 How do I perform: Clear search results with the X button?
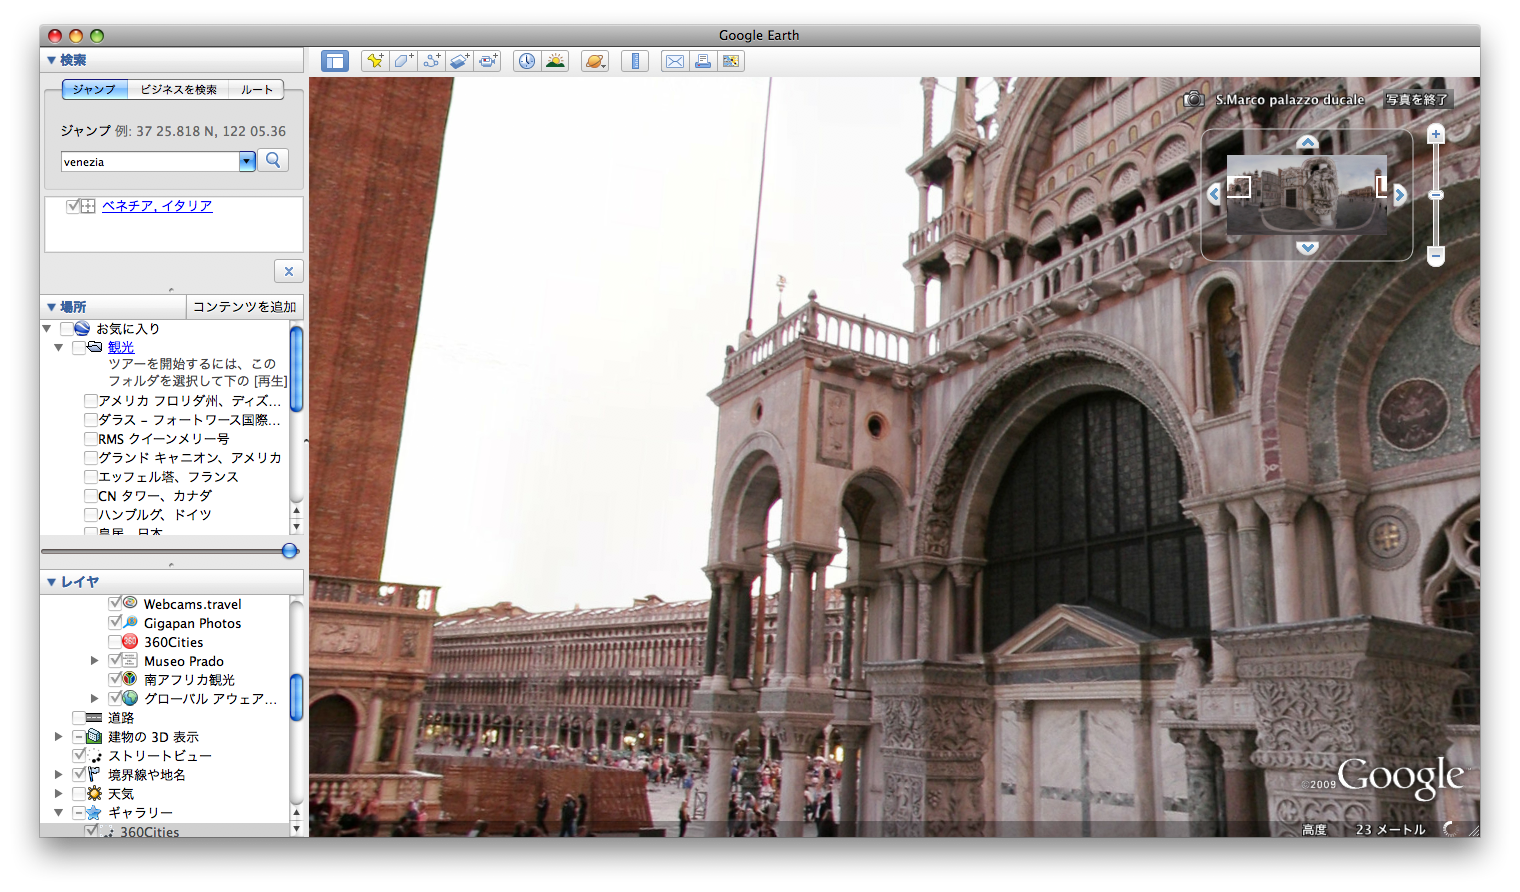288,271
